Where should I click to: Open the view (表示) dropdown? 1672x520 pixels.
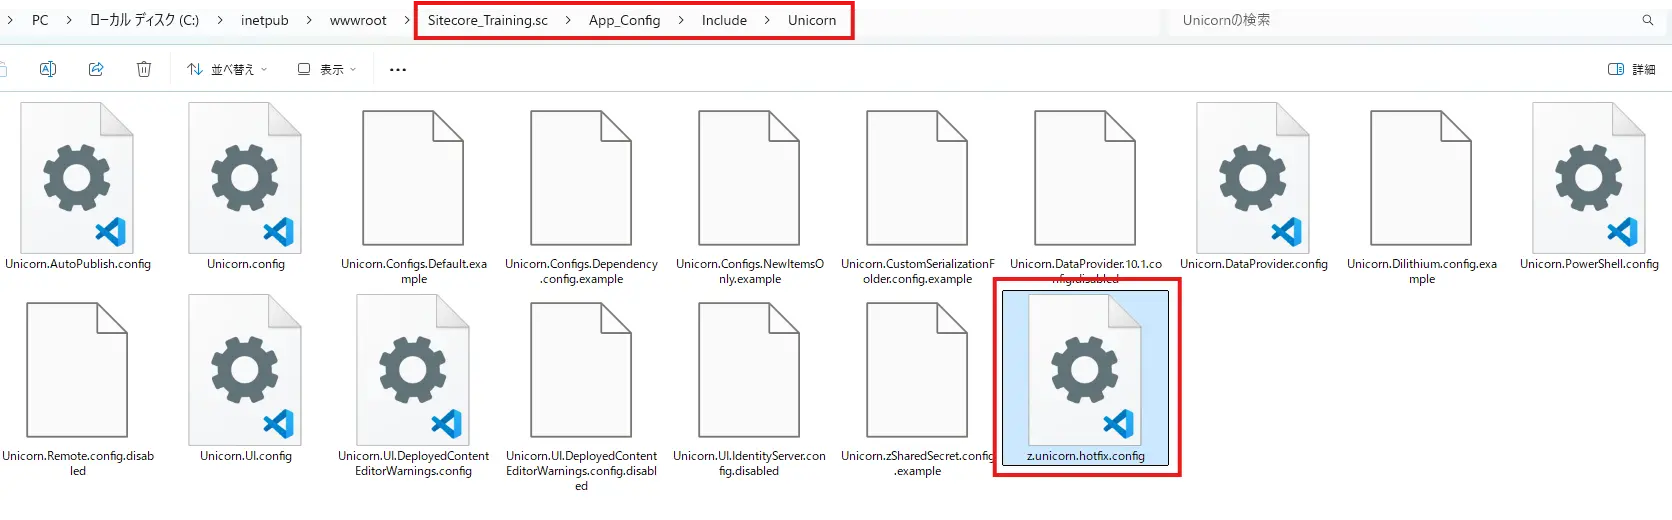pyautogui.click(x=326, y=69)
